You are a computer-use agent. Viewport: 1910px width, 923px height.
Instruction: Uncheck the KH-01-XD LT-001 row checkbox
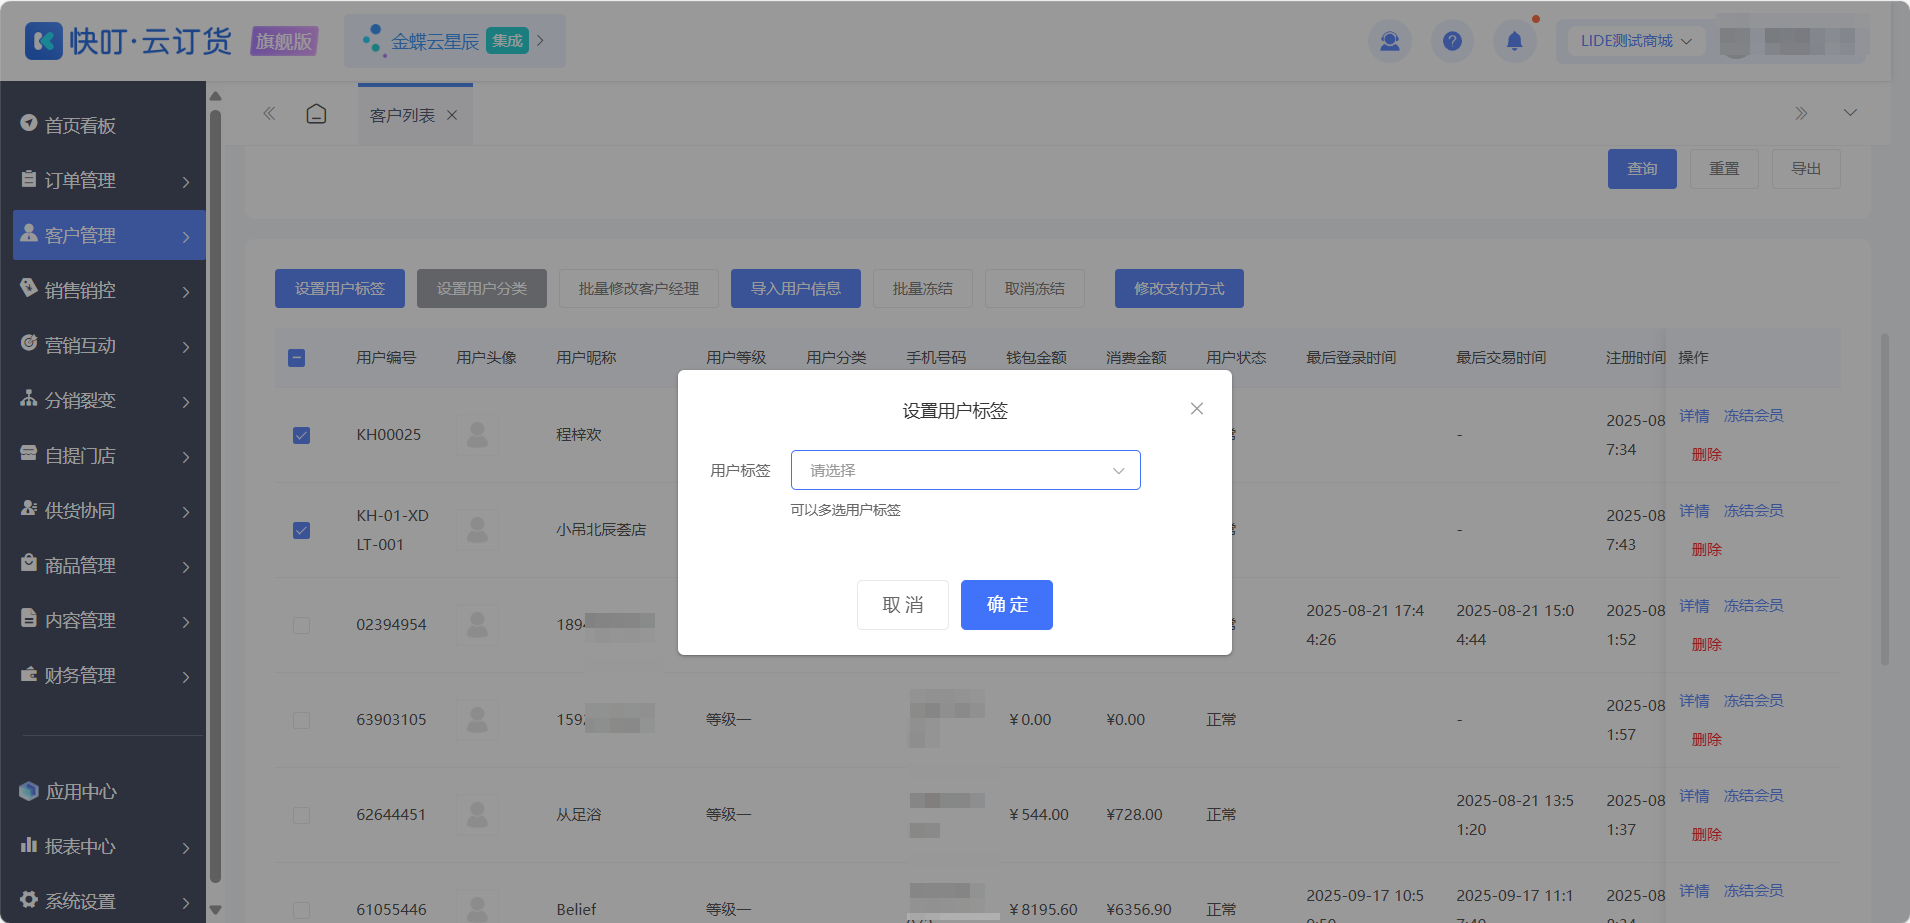tap(301, 530)
